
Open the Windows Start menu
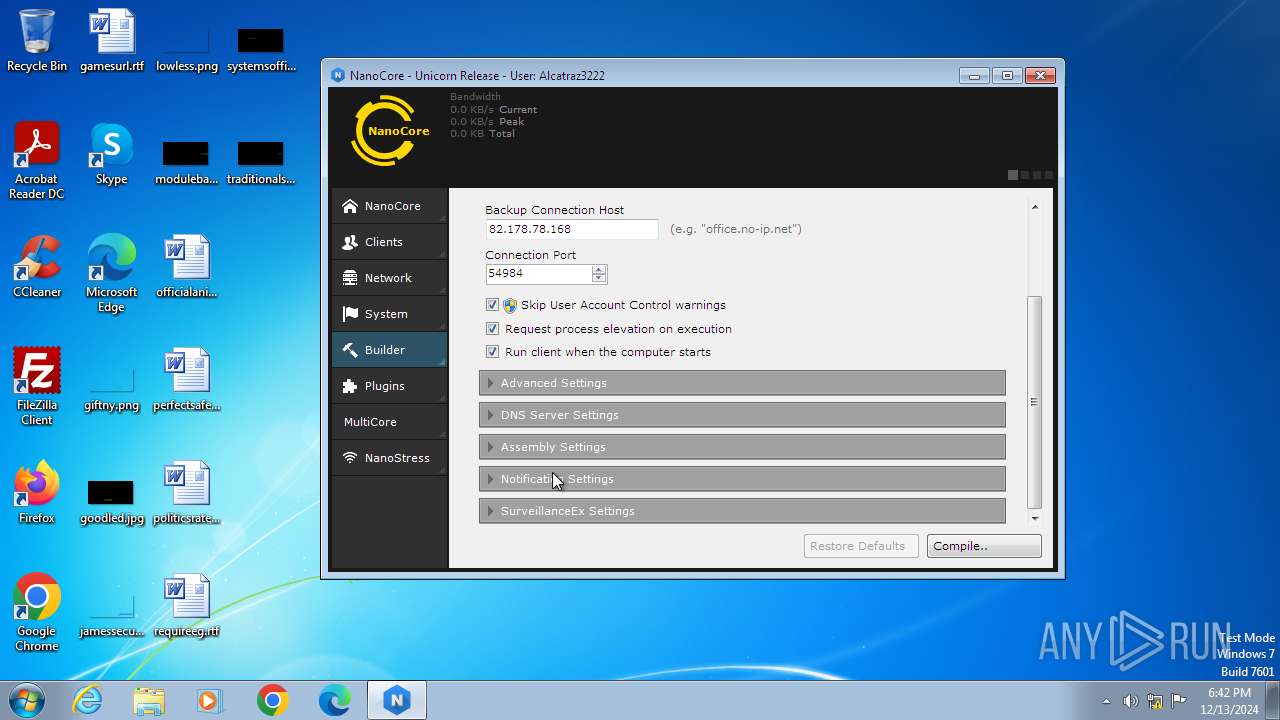27,700
